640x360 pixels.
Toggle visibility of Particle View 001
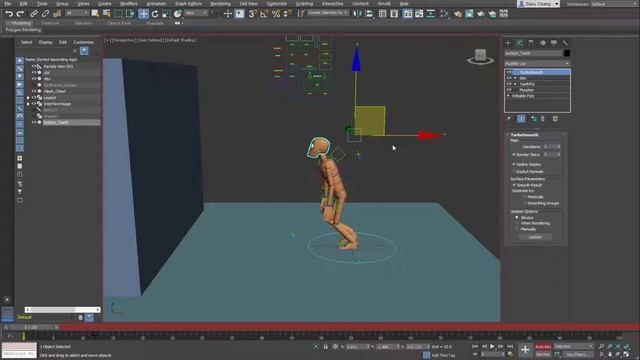coord(34,66)
